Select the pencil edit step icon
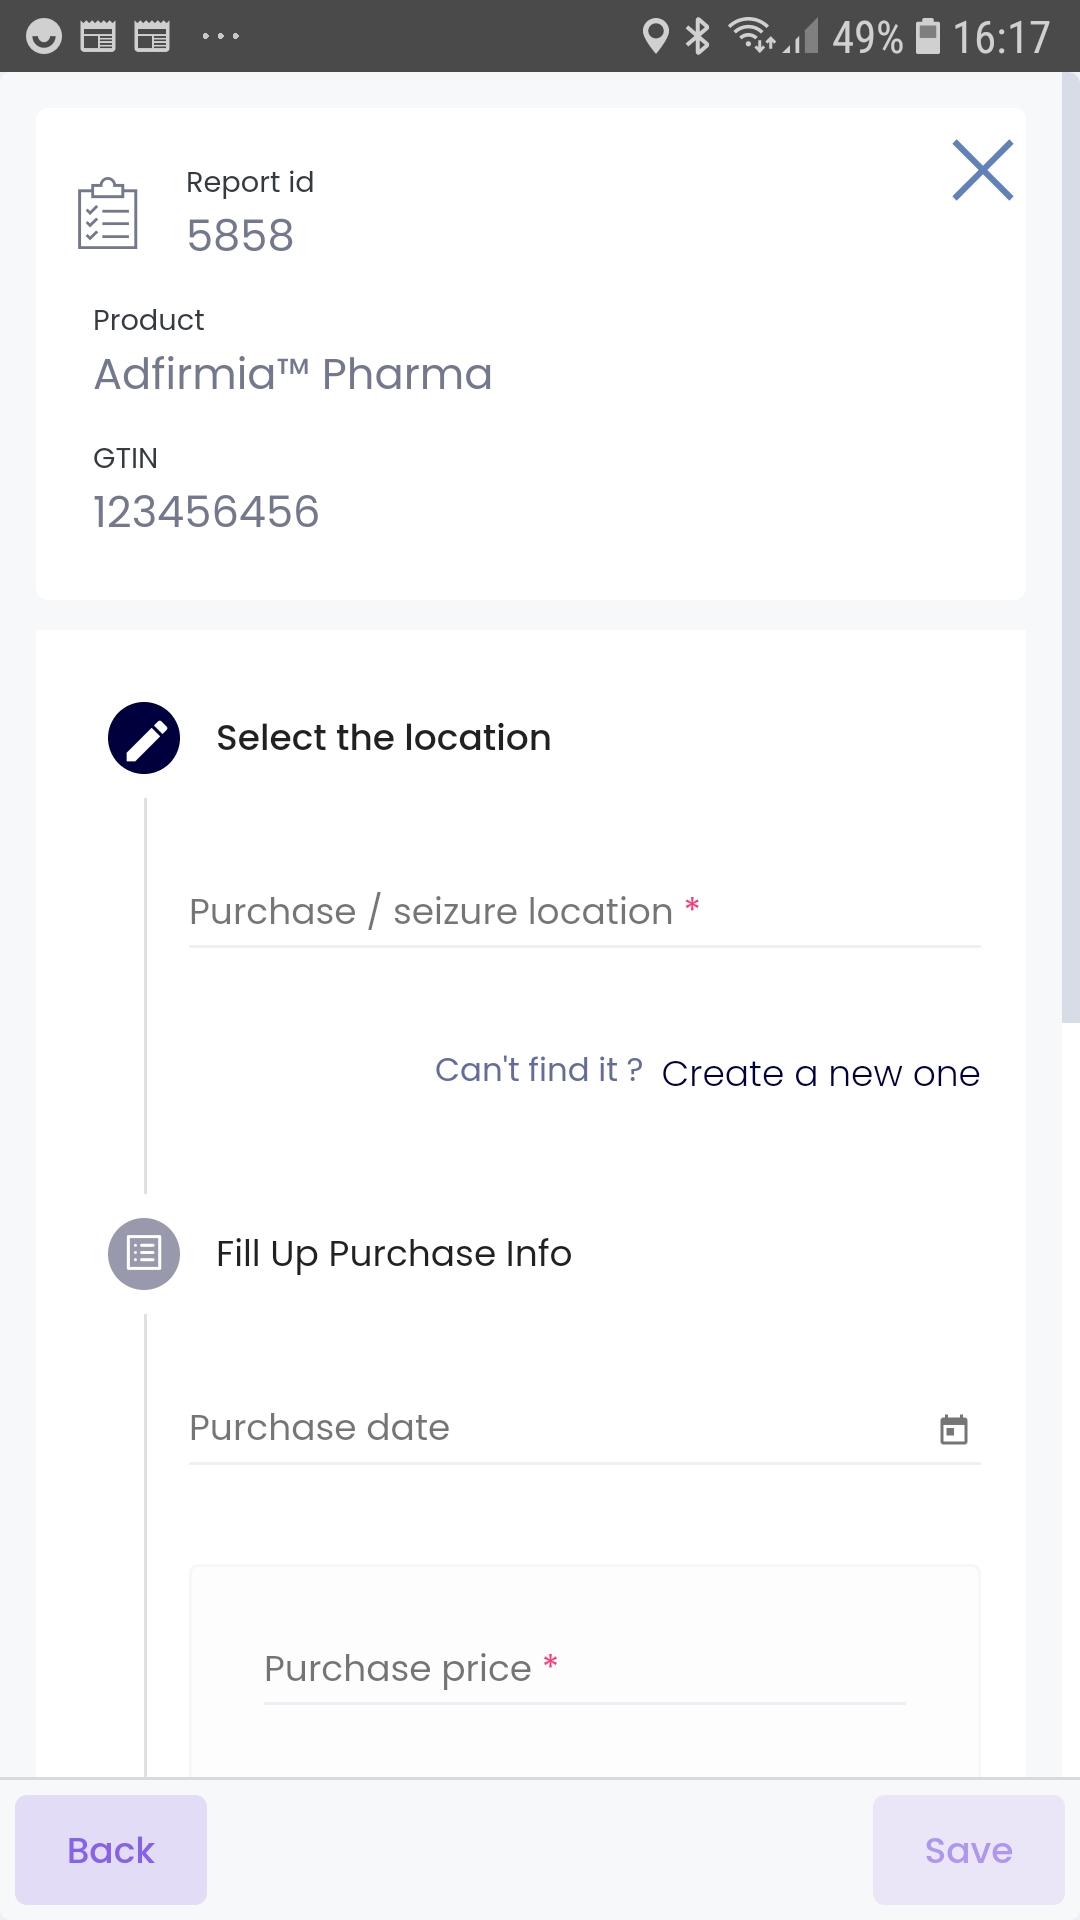Viewport: 1080px width, 1920px height. point(144,738)
